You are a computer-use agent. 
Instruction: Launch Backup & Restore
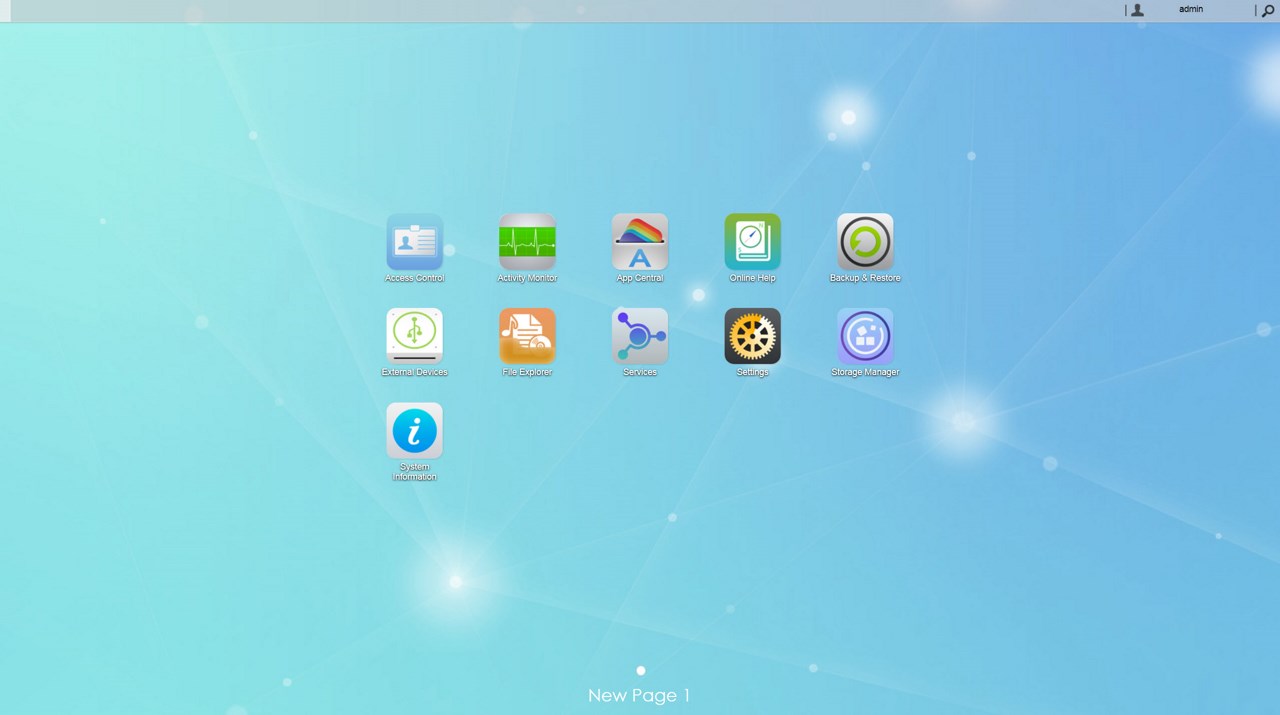point(865,242)
